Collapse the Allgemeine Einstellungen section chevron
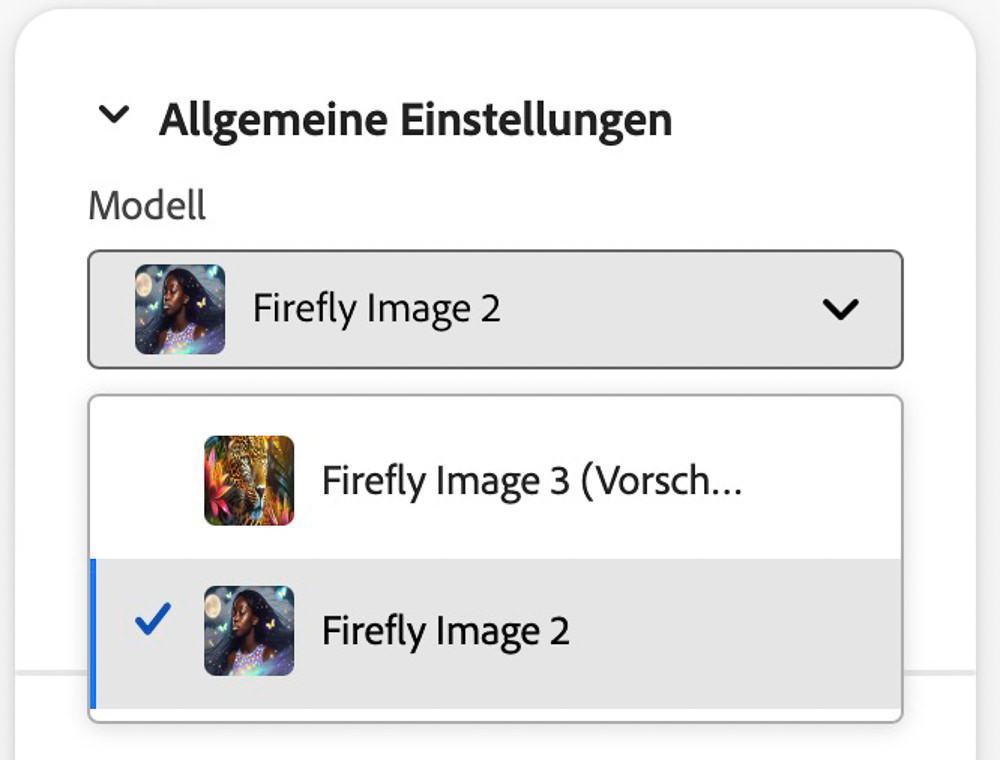The image size is (1000, 760). tap(114, 115)
